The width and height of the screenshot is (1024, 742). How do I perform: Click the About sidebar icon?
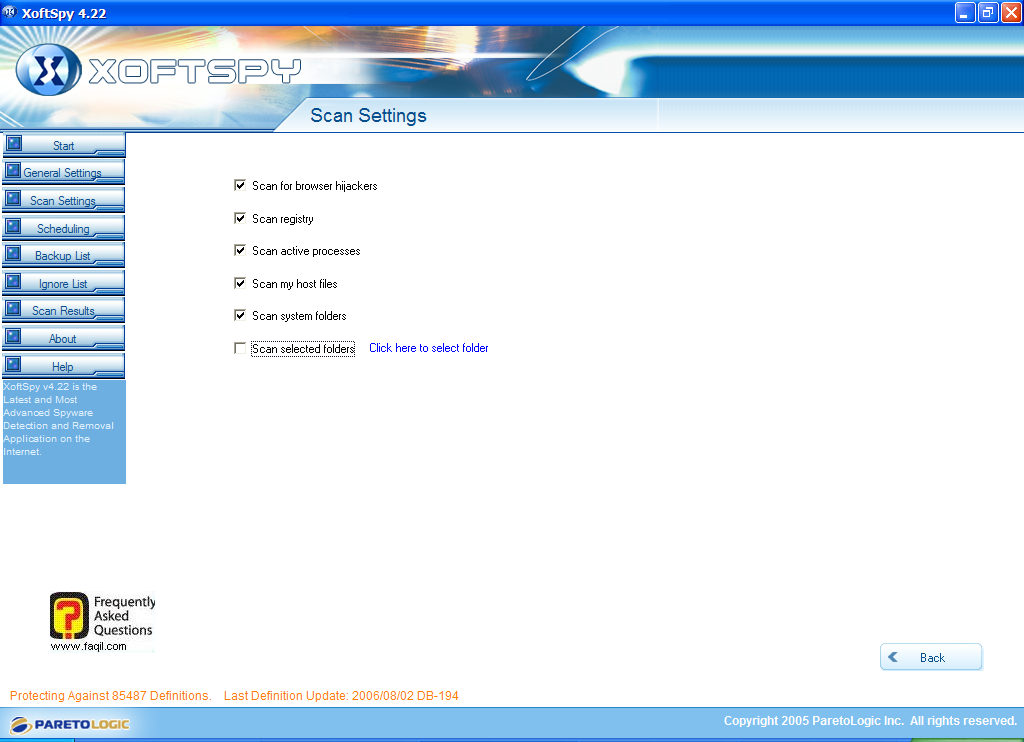pos(12,335)
